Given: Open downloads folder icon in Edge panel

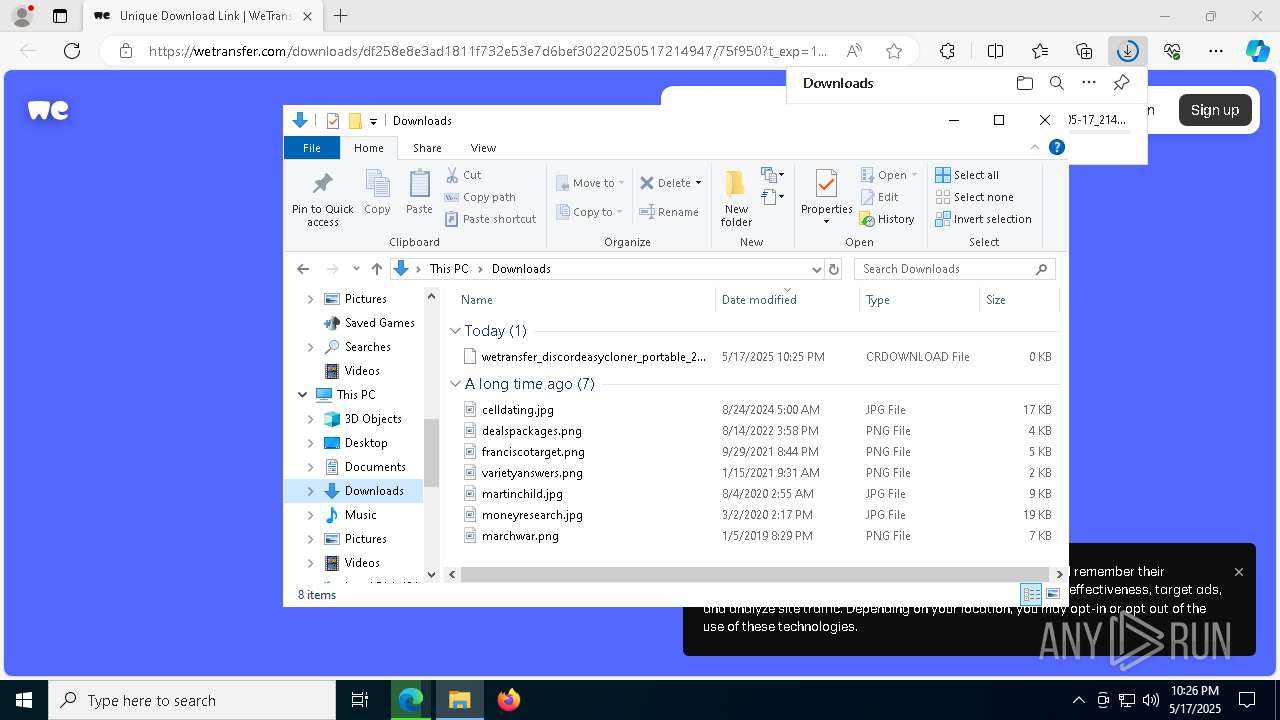Looking at the screenshot, I should pos(1024,83).
